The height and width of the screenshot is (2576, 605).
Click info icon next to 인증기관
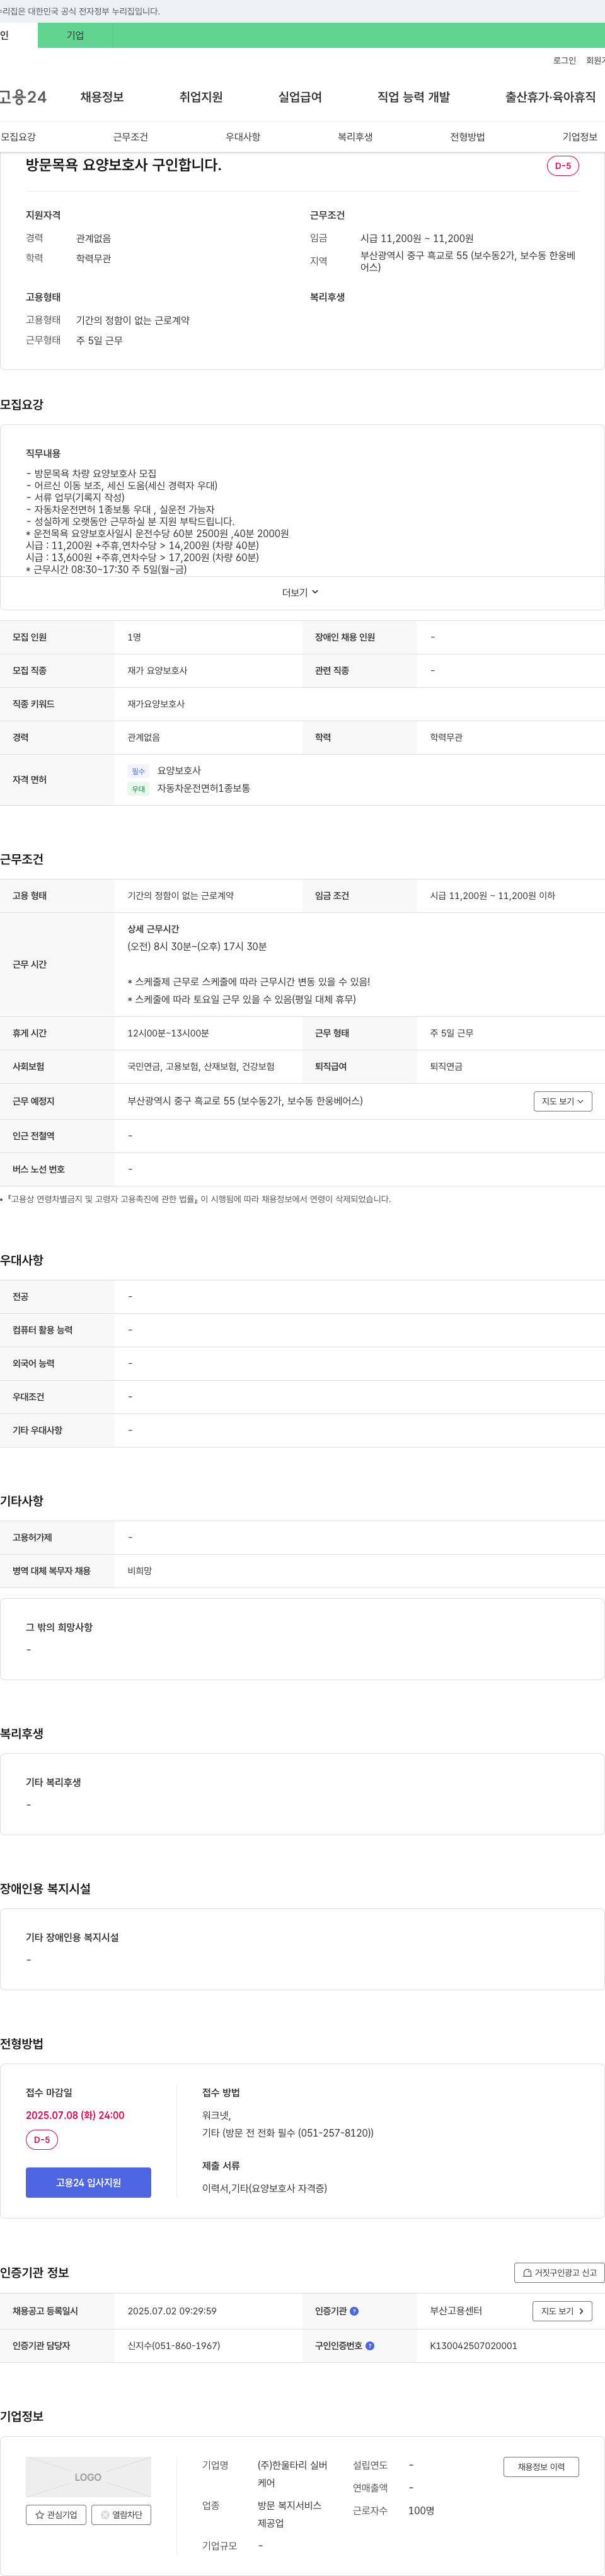(354, 2311)
